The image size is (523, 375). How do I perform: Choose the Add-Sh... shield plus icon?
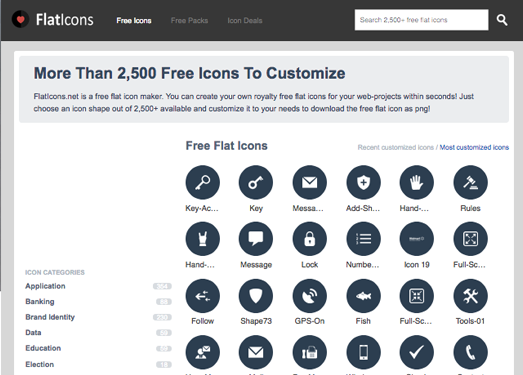click(x=363, y=182)
